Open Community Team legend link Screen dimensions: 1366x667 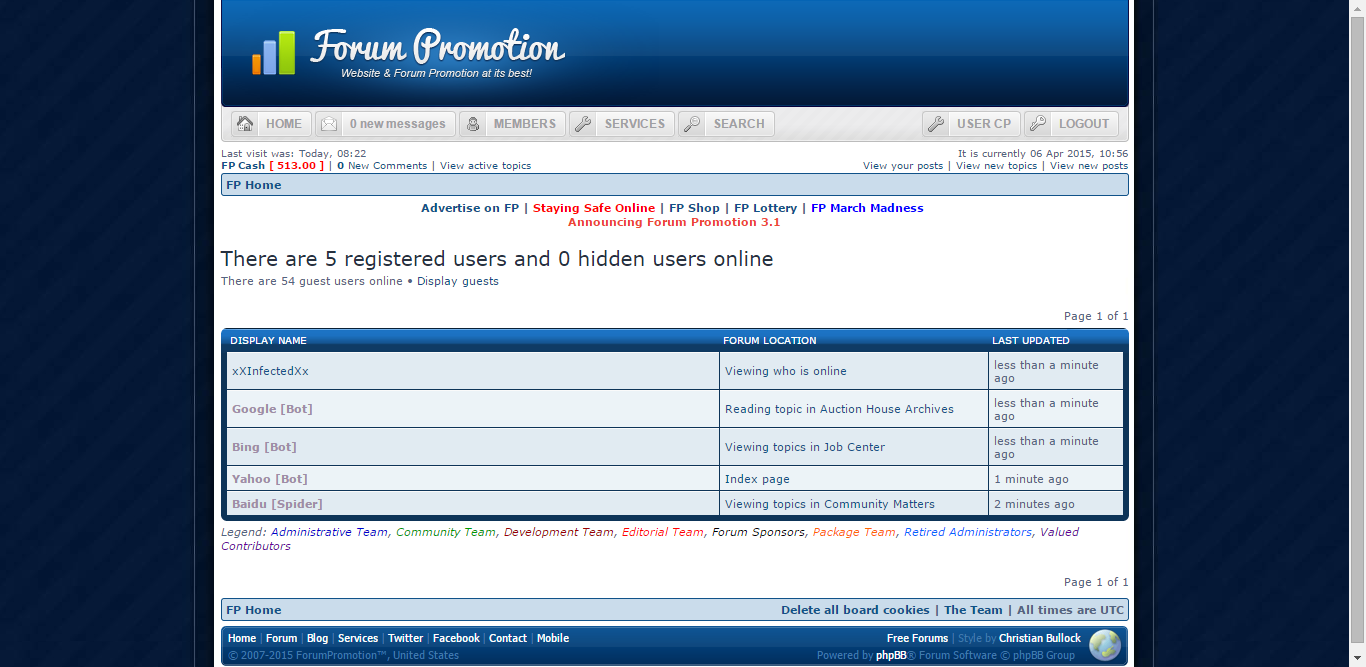(445, 532)
